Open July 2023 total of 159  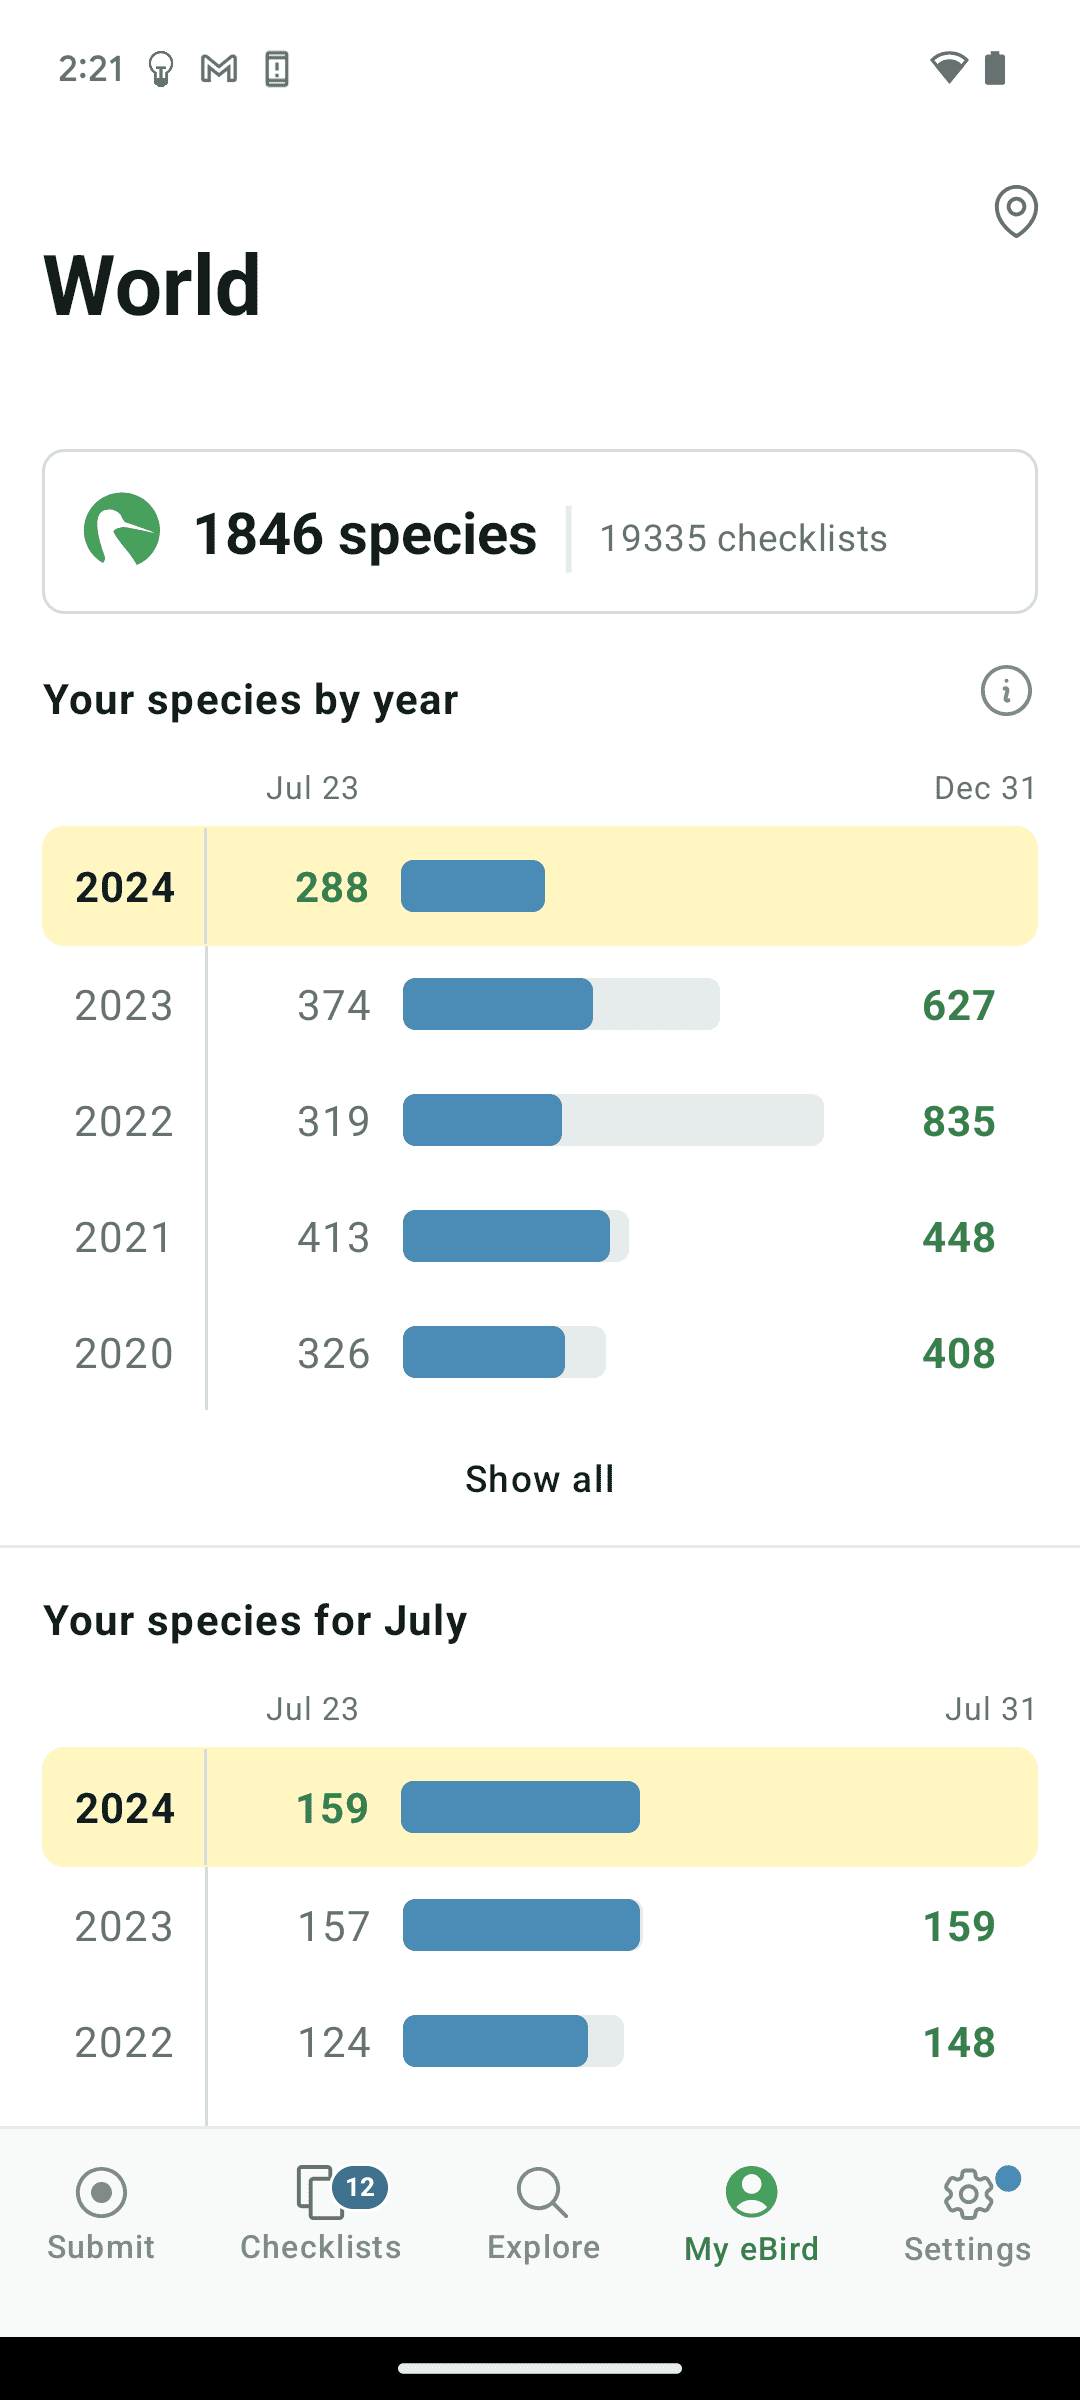[958, 1926]
